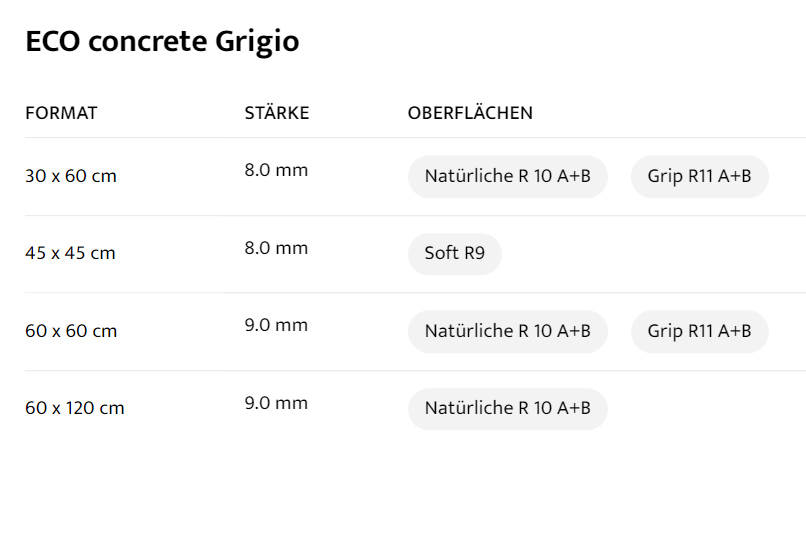
Task: Click the ECO concrete Grigio heading
Action: pyautogui.click(x=162, y=42)
